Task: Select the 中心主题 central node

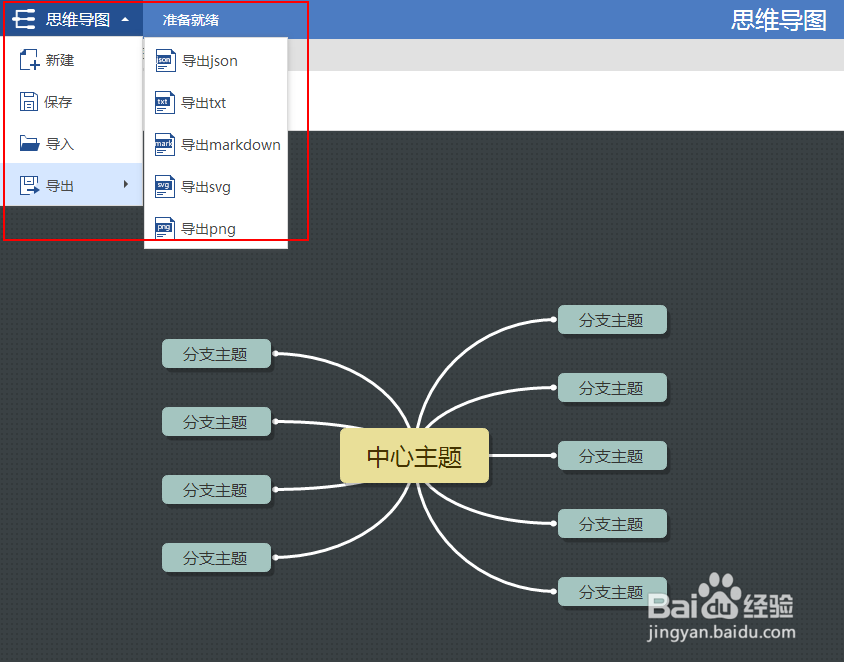Action: (x=414, y=456)
